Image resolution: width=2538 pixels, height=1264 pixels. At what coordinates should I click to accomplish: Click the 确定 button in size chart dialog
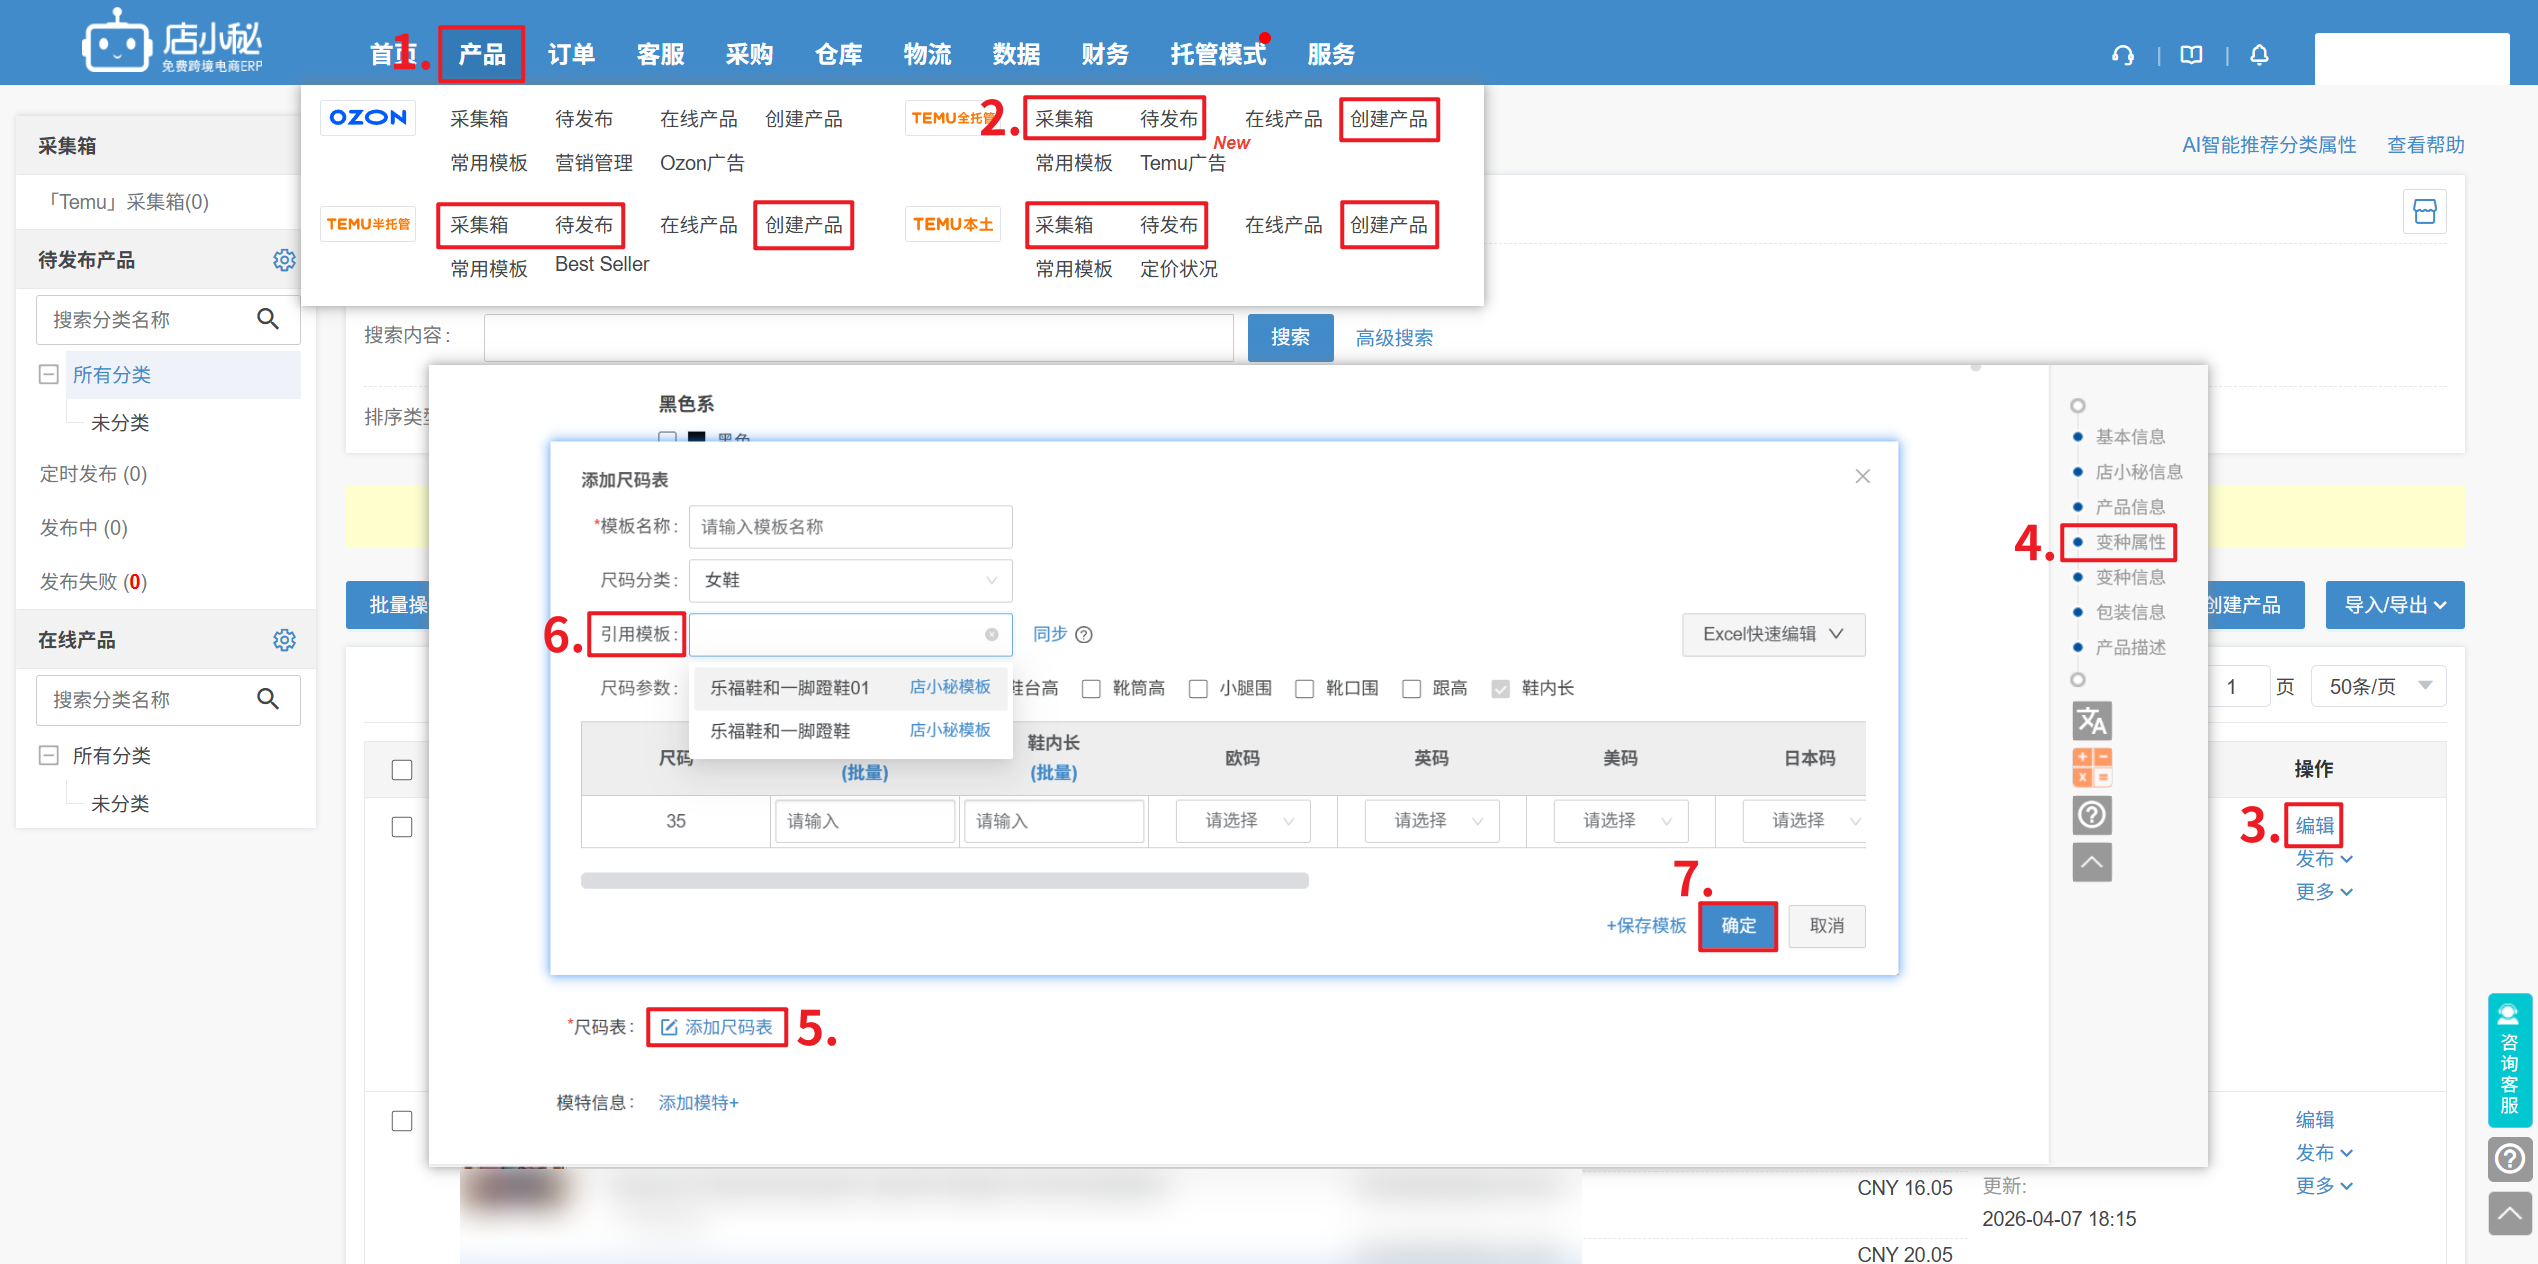point(1737,926)
